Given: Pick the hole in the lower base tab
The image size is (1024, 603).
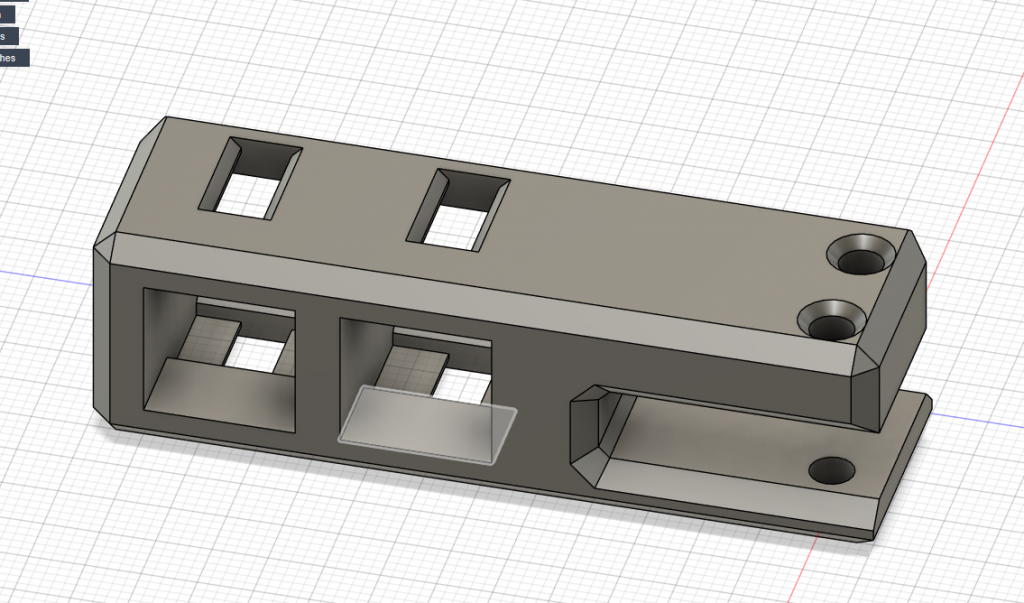Looking at the screenshot, I should 831,468.
